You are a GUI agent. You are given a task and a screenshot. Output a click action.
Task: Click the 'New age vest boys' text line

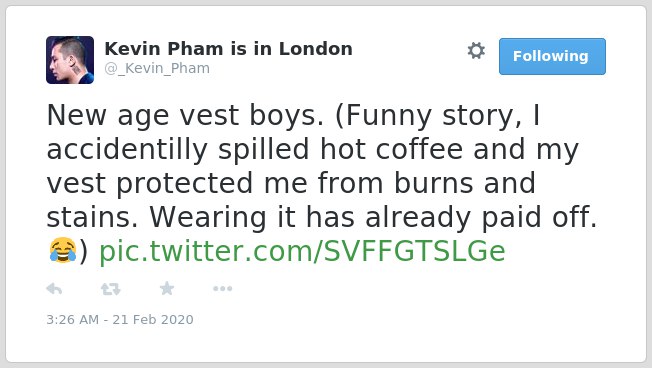point(185,115)
